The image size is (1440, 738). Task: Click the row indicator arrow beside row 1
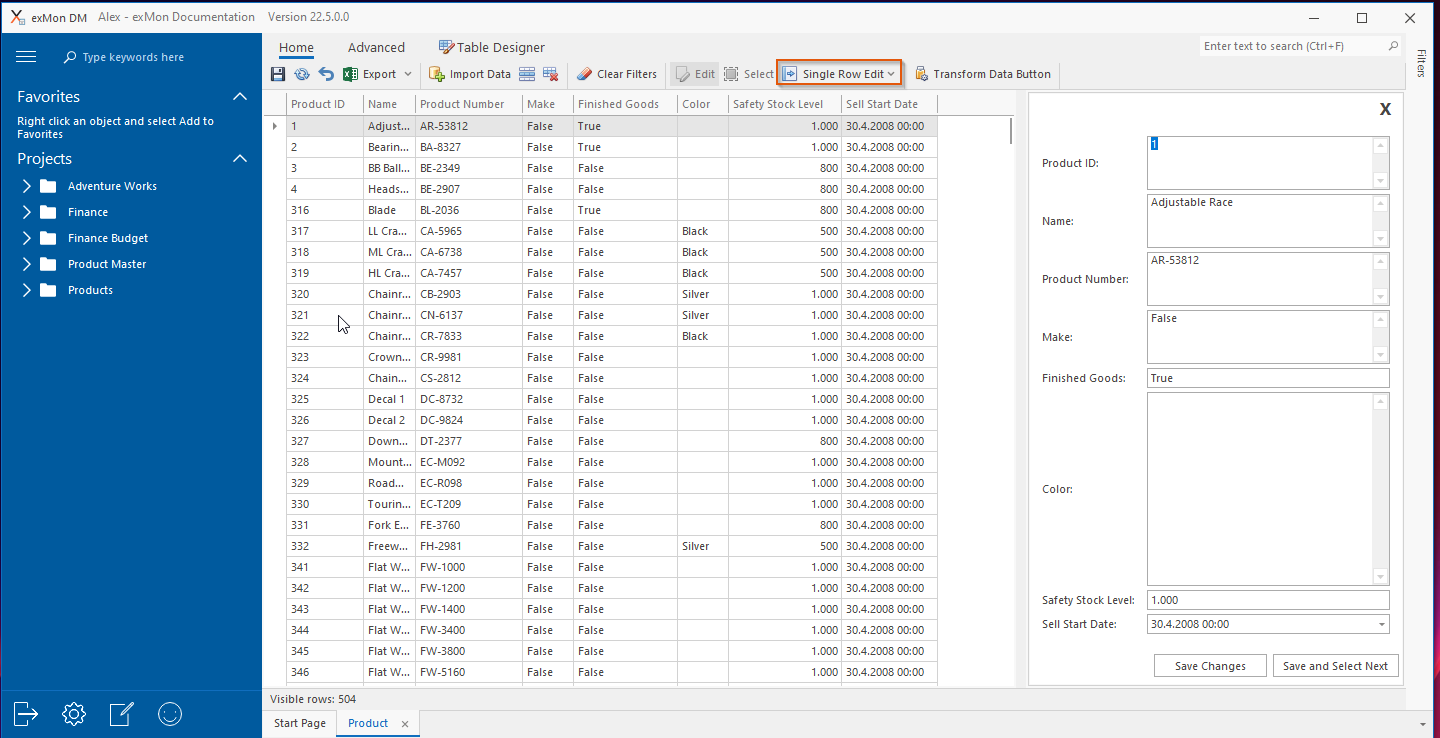(275, 126)
